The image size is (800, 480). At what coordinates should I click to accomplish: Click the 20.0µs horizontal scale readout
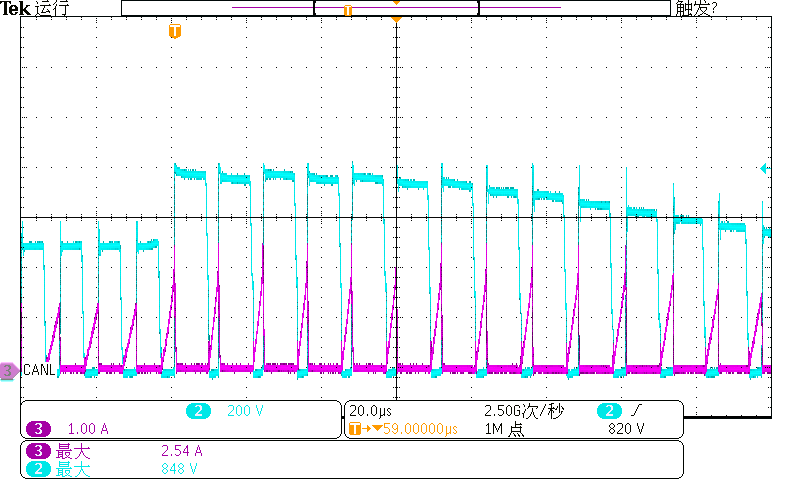(373, 411)
